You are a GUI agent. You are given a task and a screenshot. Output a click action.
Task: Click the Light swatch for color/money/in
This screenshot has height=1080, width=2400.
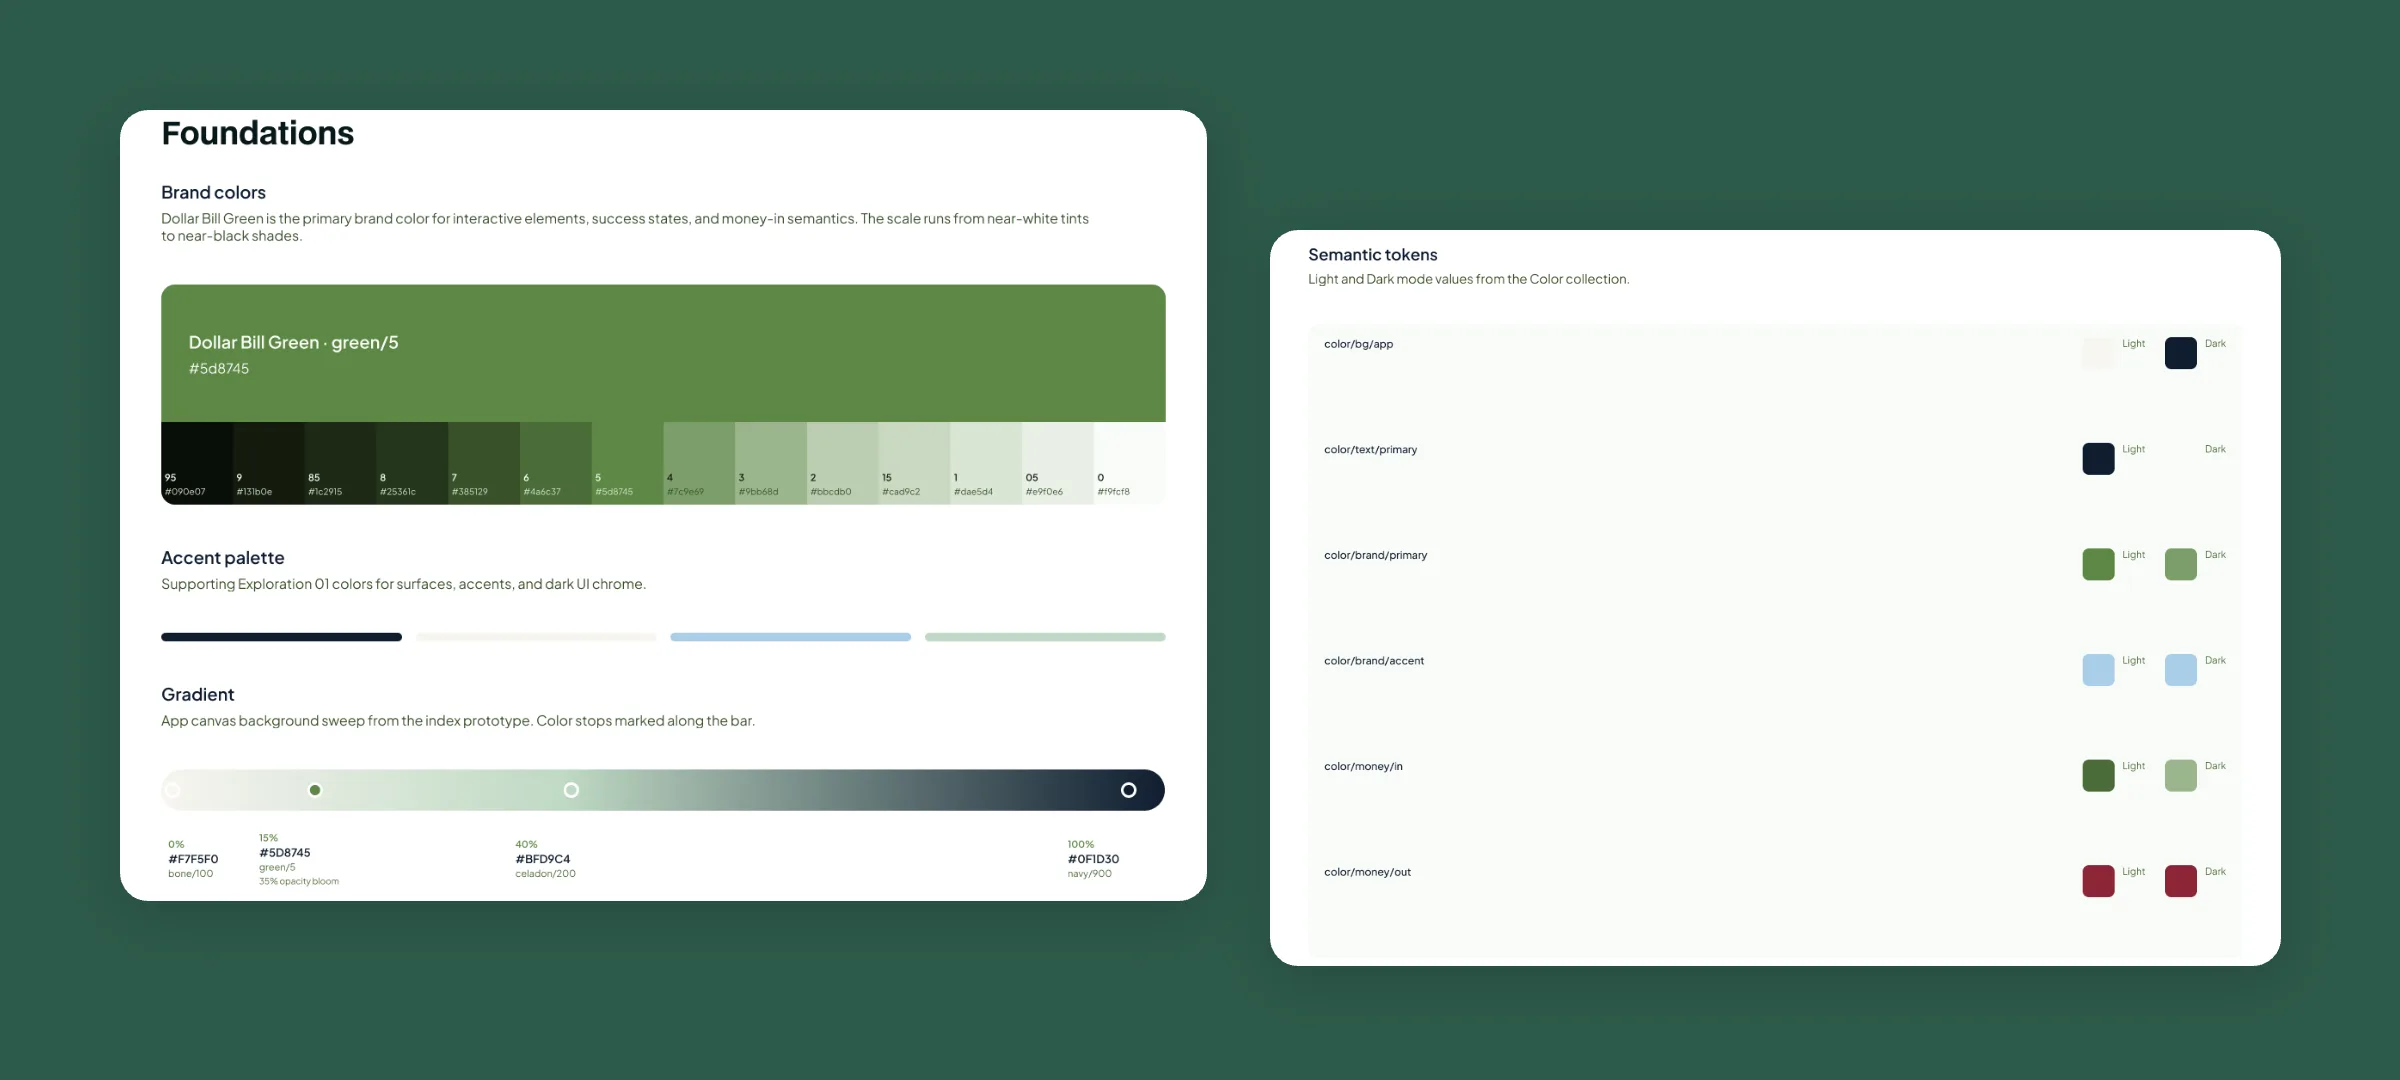tap(2099, 776)
